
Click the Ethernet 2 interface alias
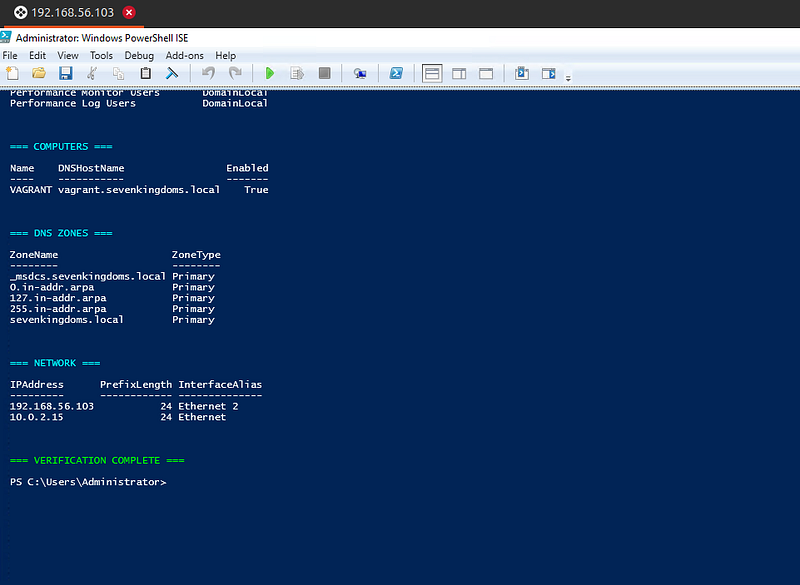pyautogui.click(x=208, y=406)
